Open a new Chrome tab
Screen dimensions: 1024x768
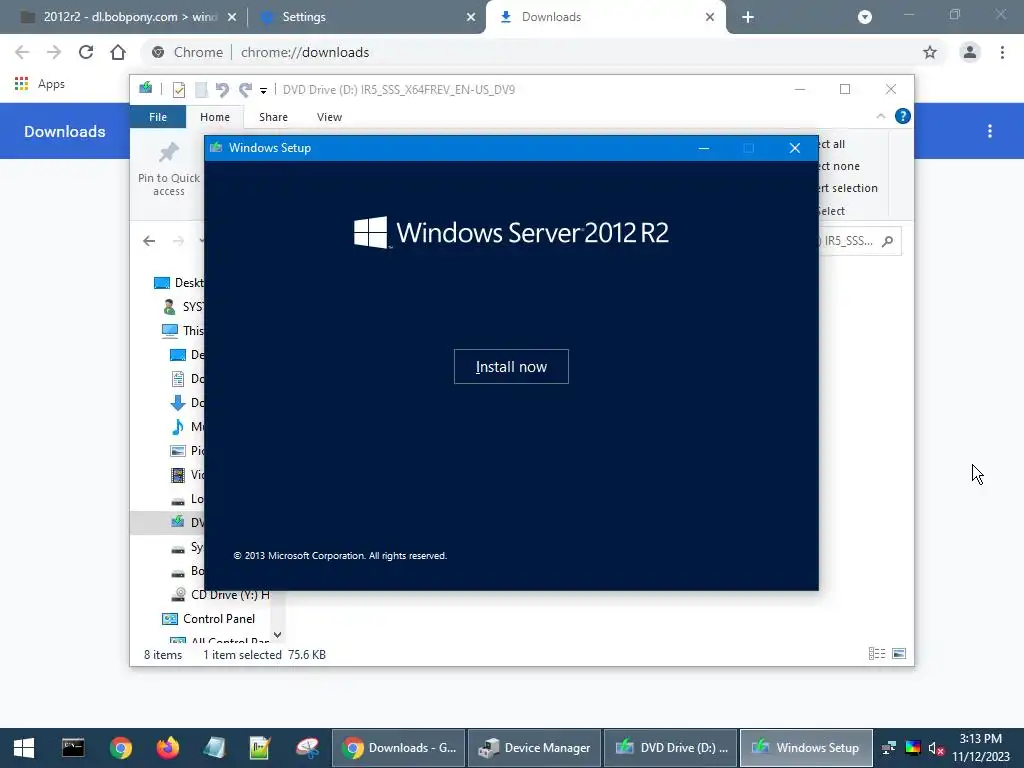[x=748, y=17]
